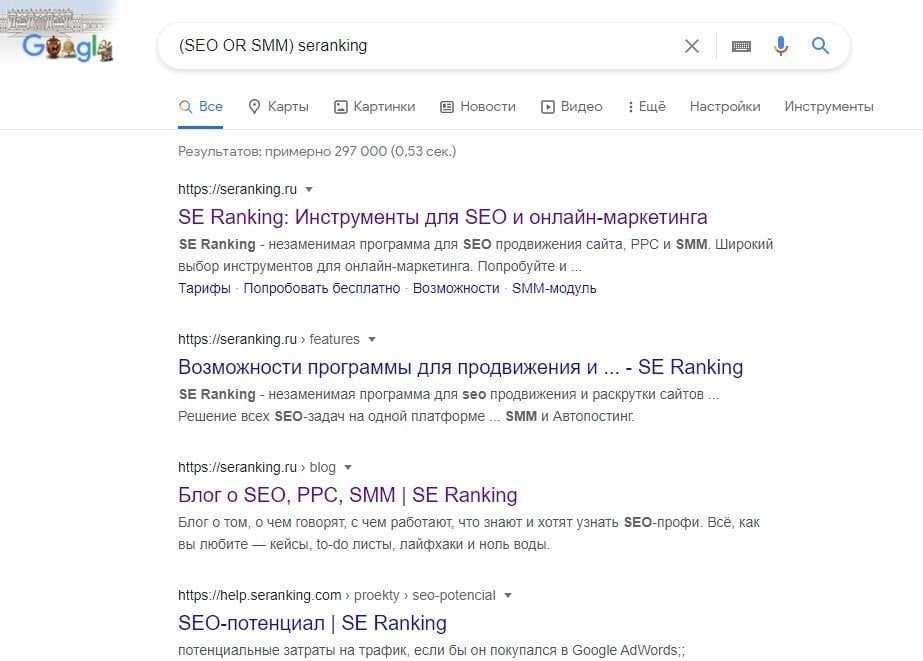Open the on-screen keyboard icon
Image resolution: width=923 pixels, height=661 pixels.
741,46
